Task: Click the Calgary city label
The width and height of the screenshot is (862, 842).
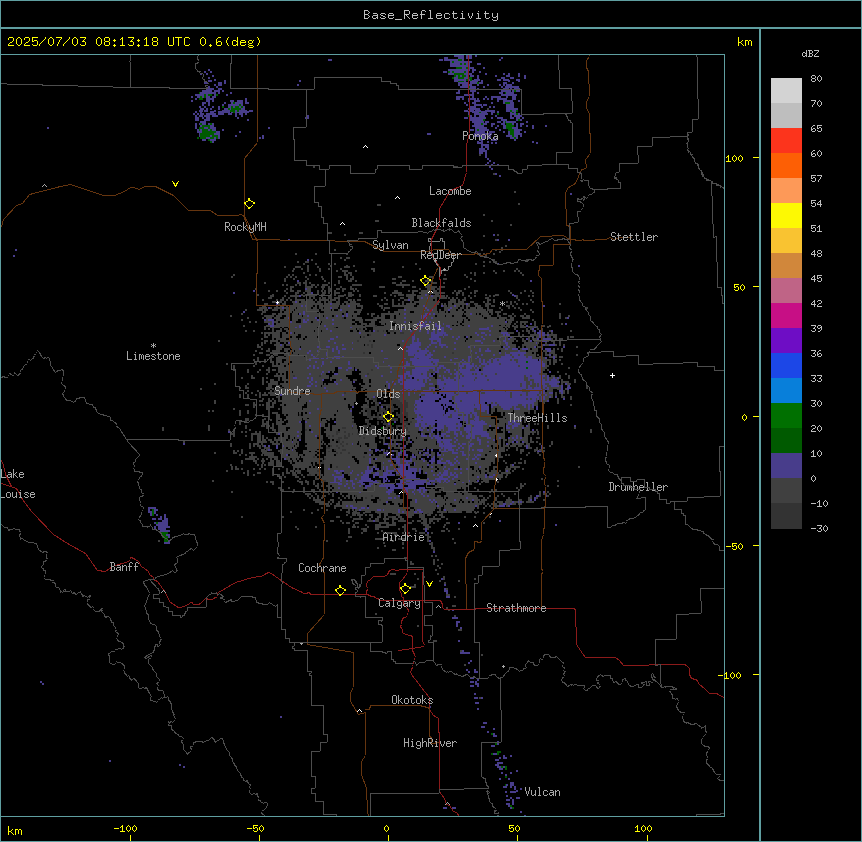Action: [x=399, y=603]
